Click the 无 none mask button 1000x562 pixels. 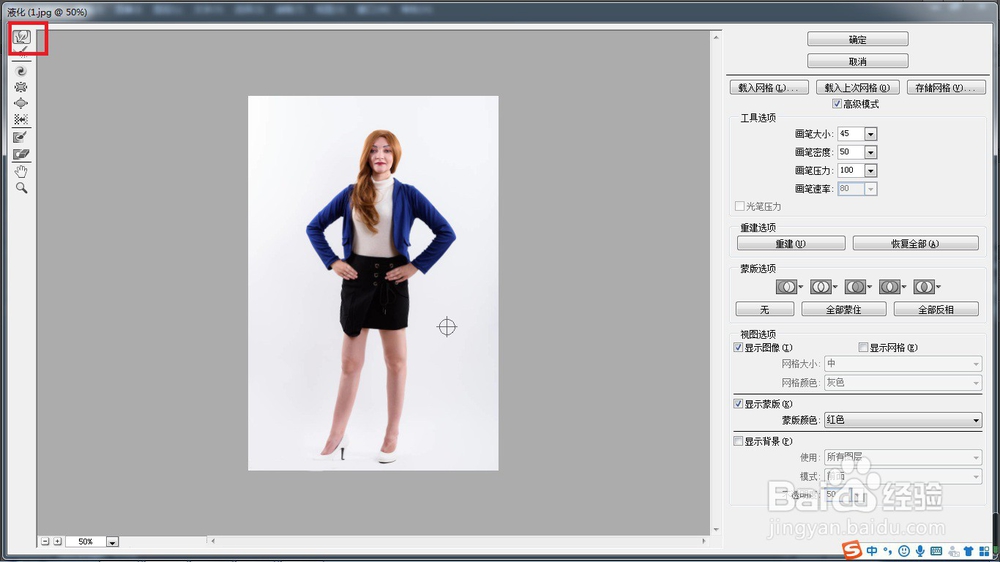pos(765,309)
